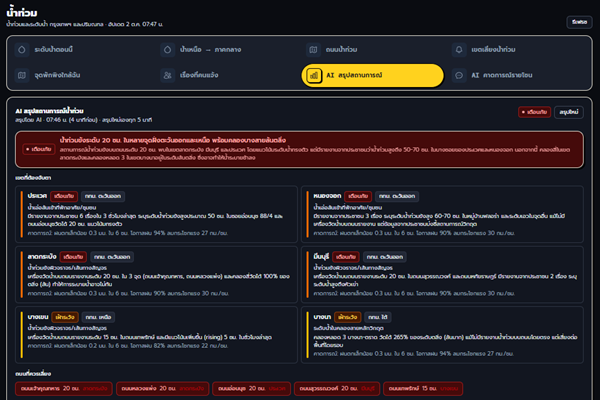Click the red alert banner headline about 20 ซม. flooding

pos(173,140)
